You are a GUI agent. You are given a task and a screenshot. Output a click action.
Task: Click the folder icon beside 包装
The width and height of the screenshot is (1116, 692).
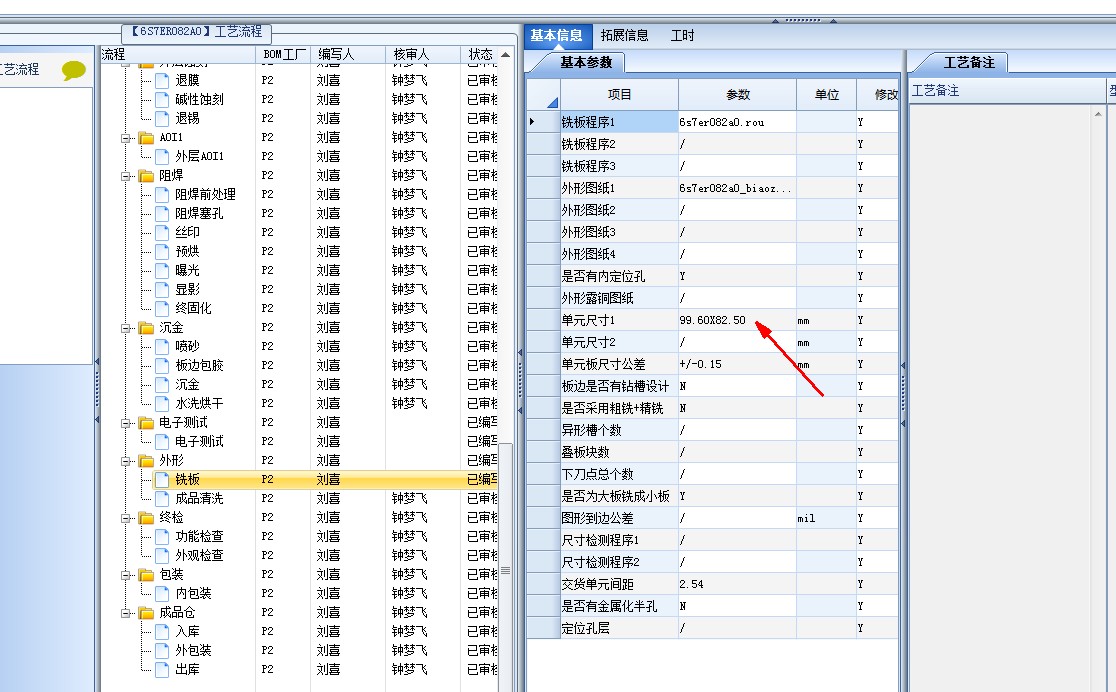pyautogui.click(x=146, y=575)
